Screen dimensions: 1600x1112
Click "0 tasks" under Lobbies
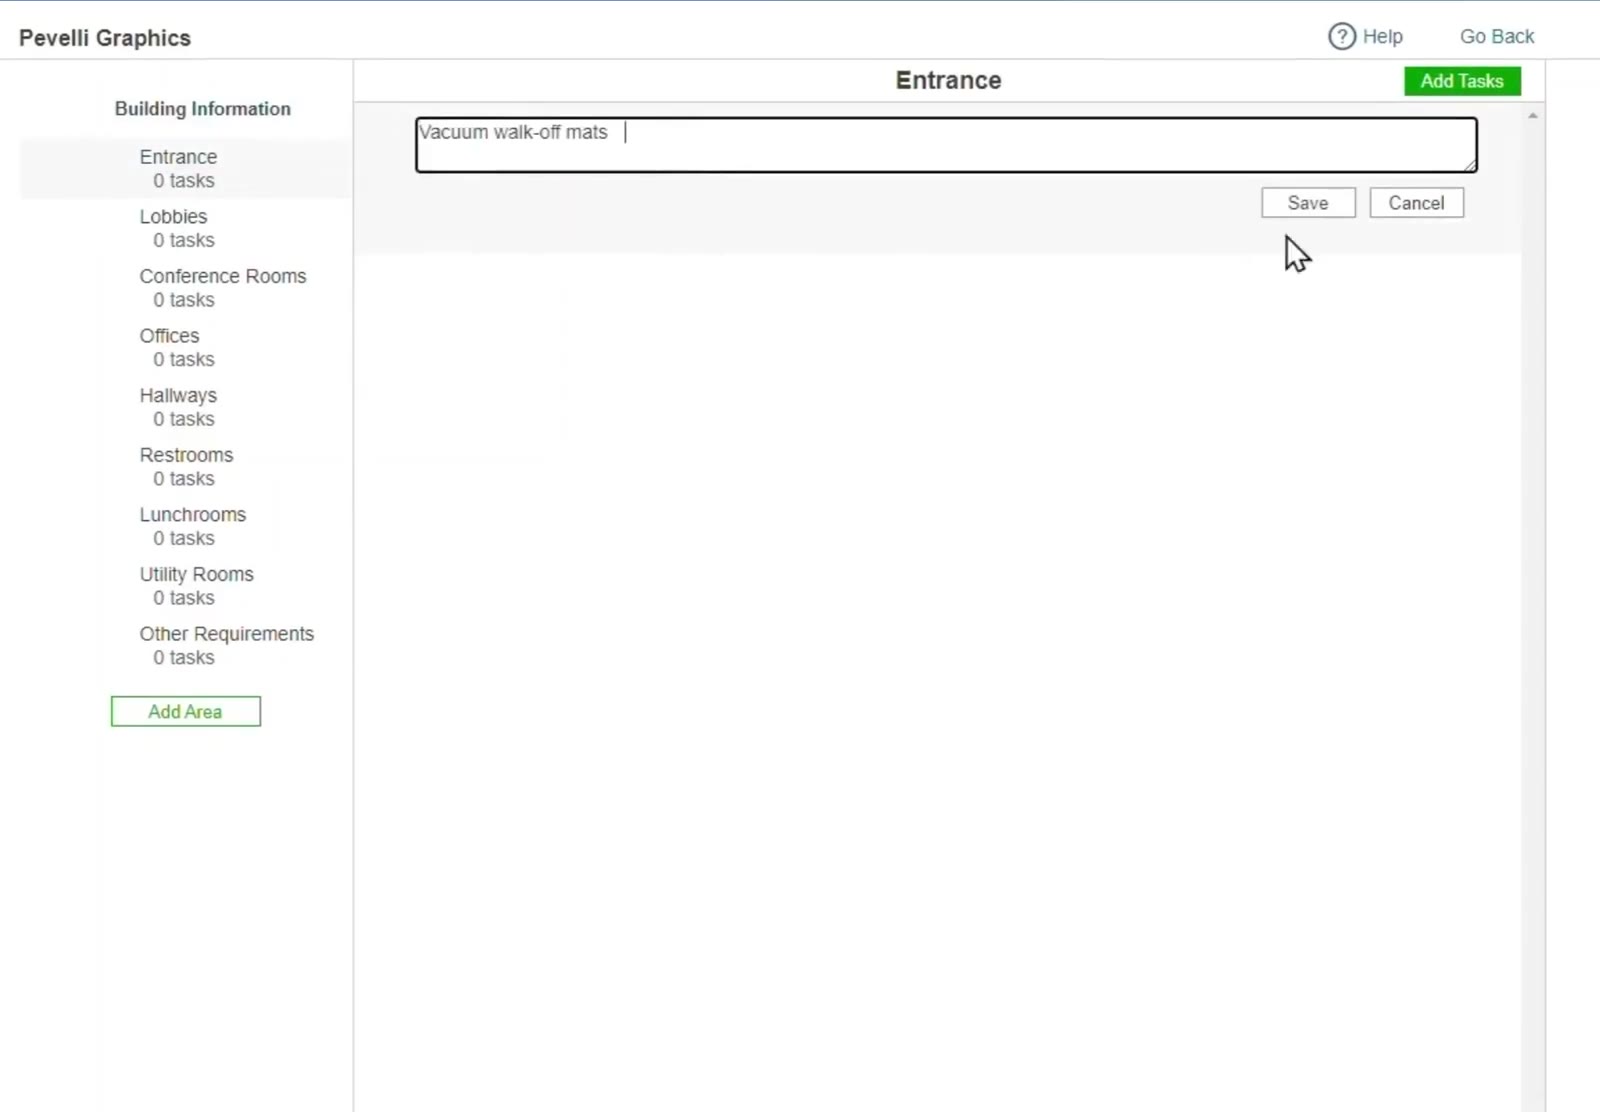[x=184, y=241]
